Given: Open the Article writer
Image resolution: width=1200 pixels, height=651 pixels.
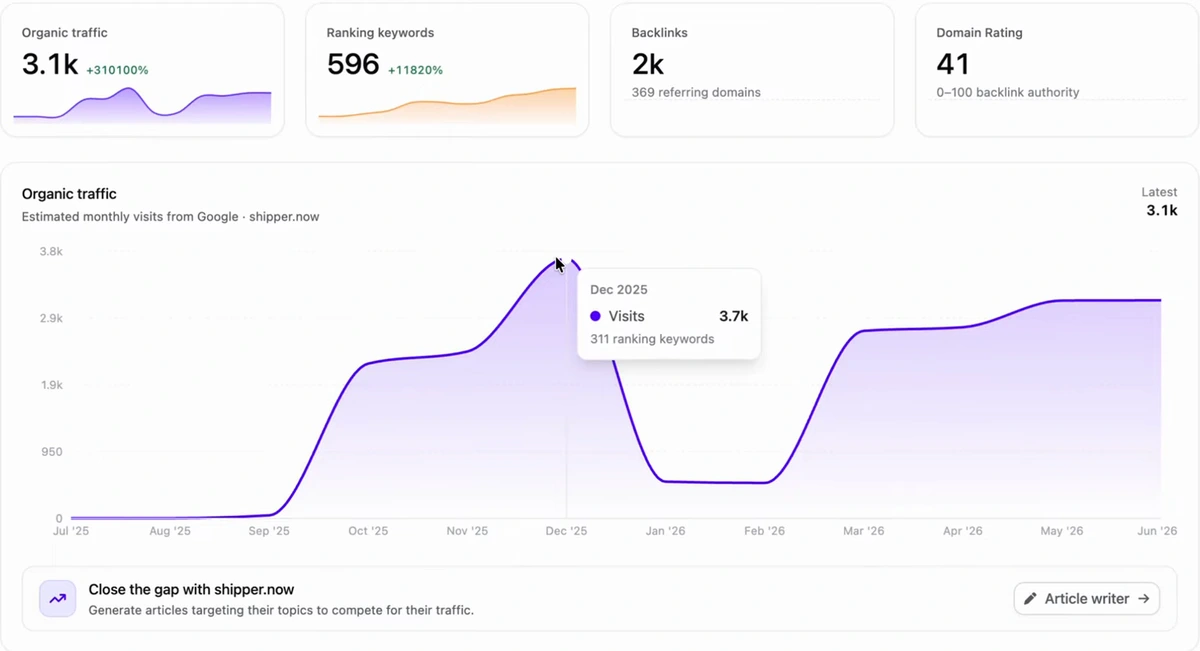Looking at the screenshot, I should point(1087,599).
